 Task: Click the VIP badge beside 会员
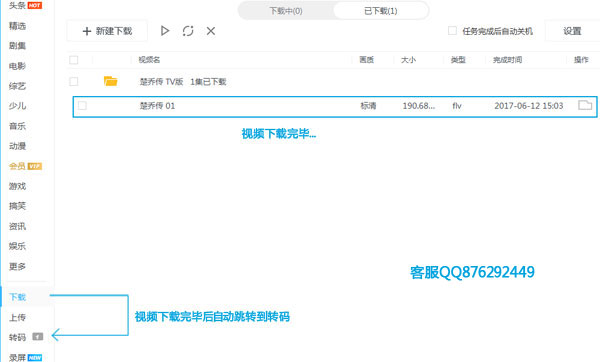point(35,166)
